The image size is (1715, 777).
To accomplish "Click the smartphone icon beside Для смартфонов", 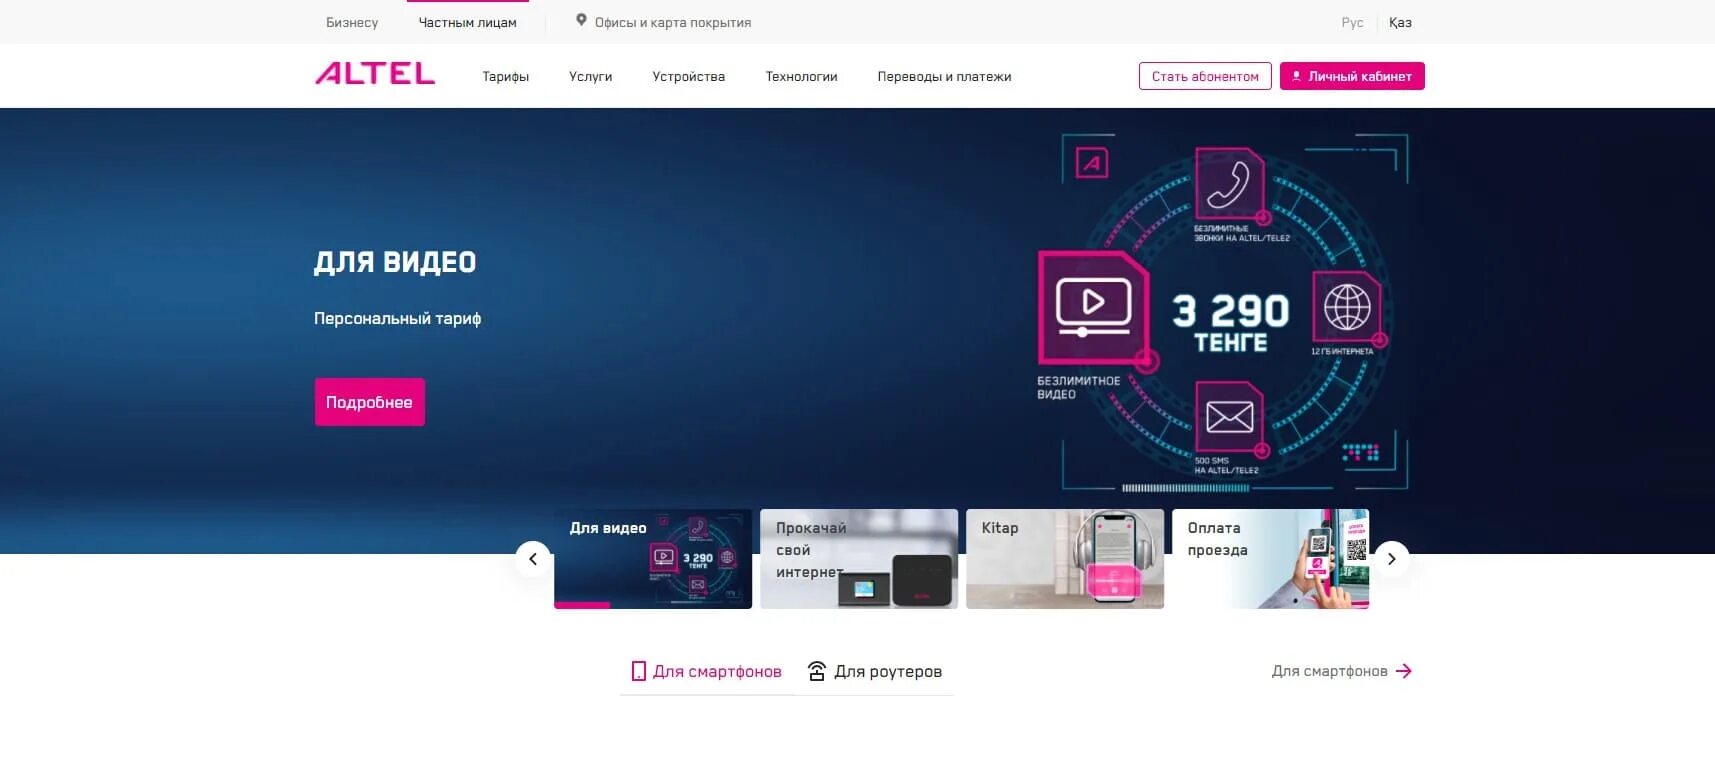I will 638,671.
